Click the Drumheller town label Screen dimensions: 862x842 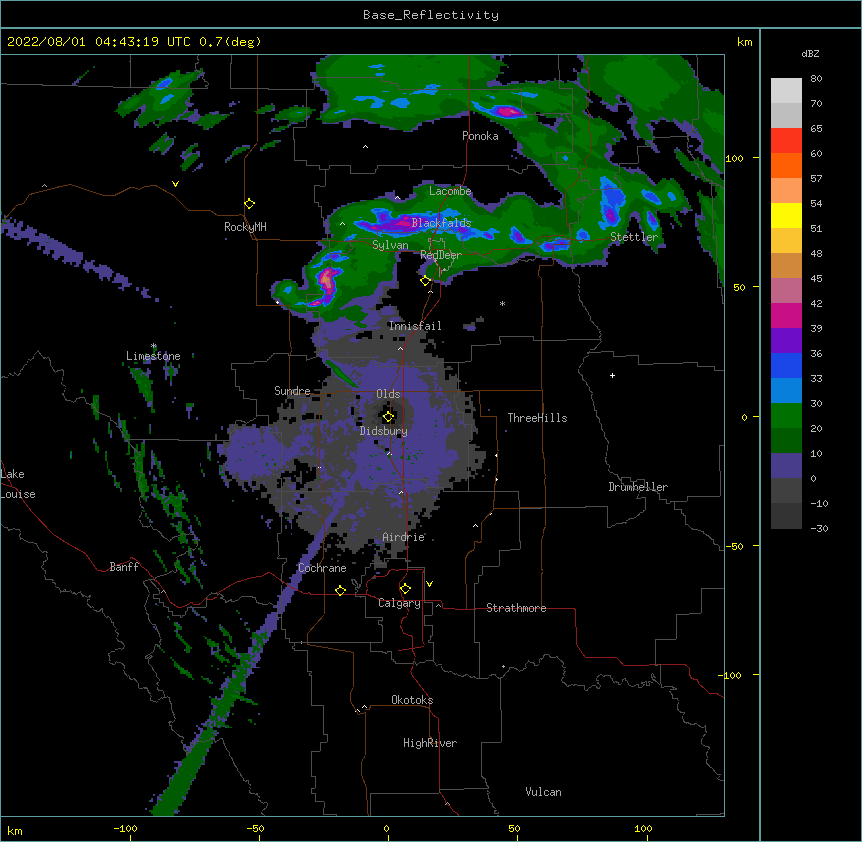(x=638, y=487)
